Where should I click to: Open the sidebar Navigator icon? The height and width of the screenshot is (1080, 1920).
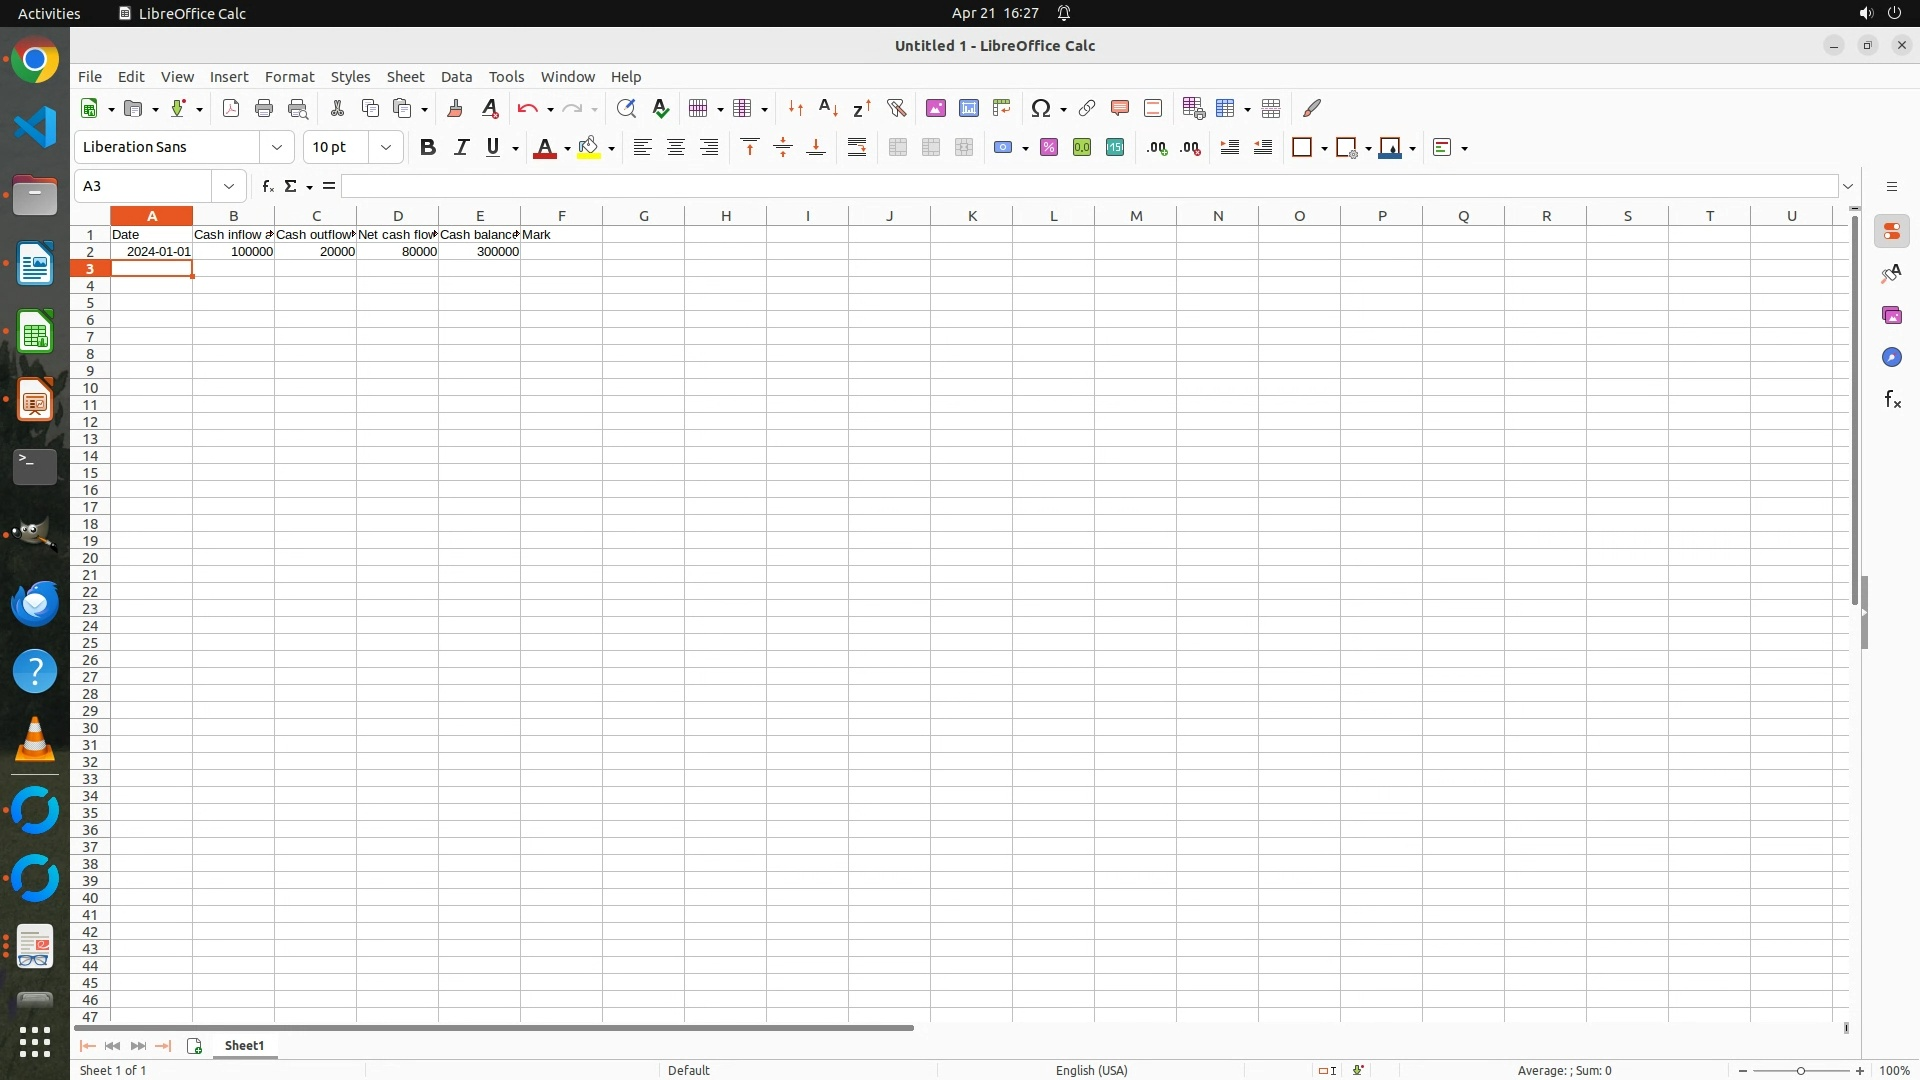pyautogui.click(x=1891, y=358)
